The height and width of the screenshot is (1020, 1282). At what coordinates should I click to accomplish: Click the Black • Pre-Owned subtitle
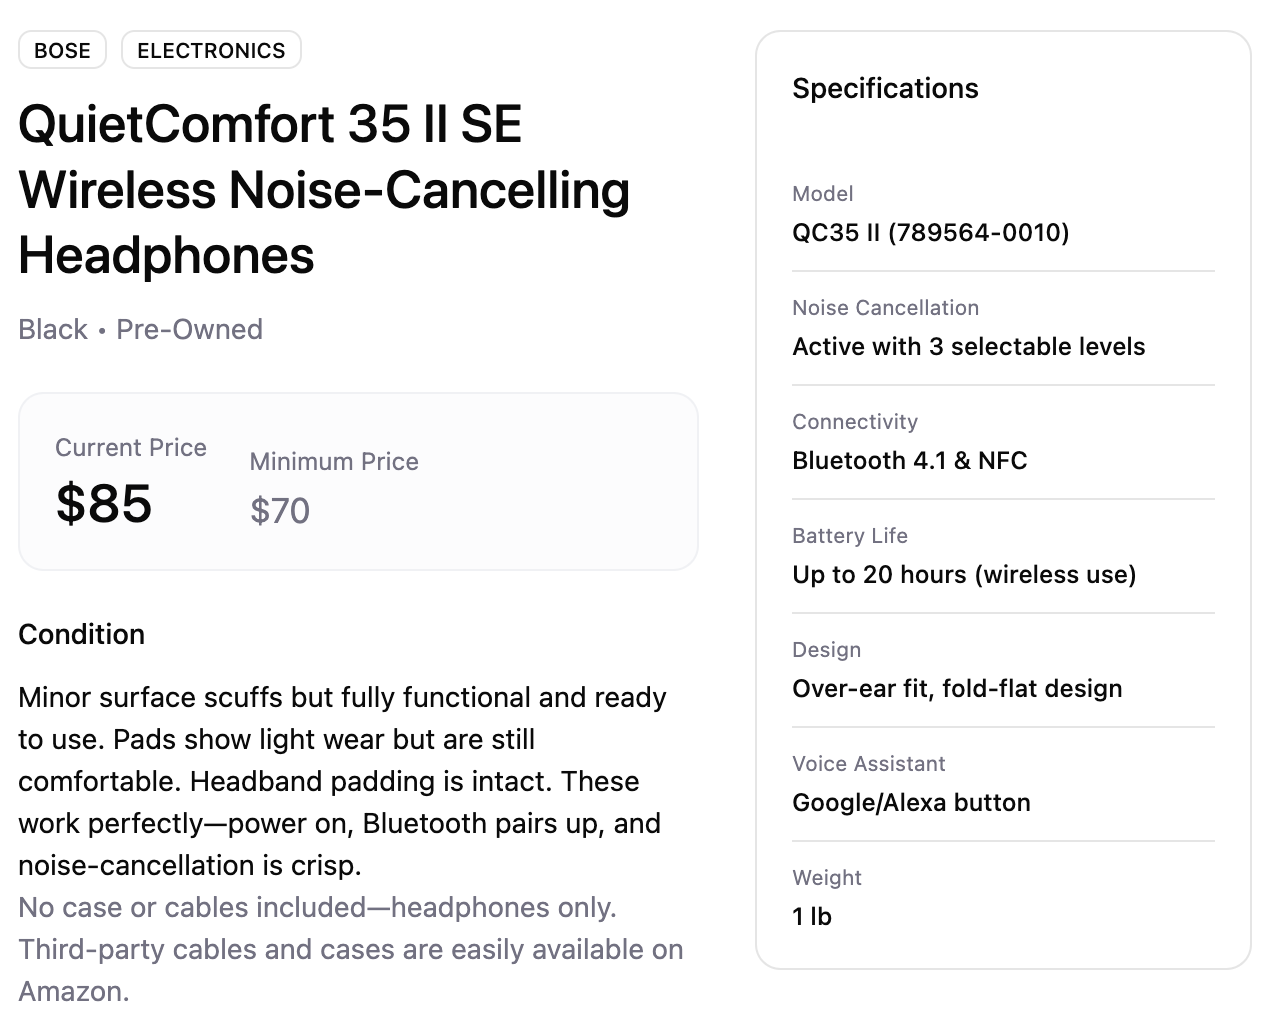(140, 329)
